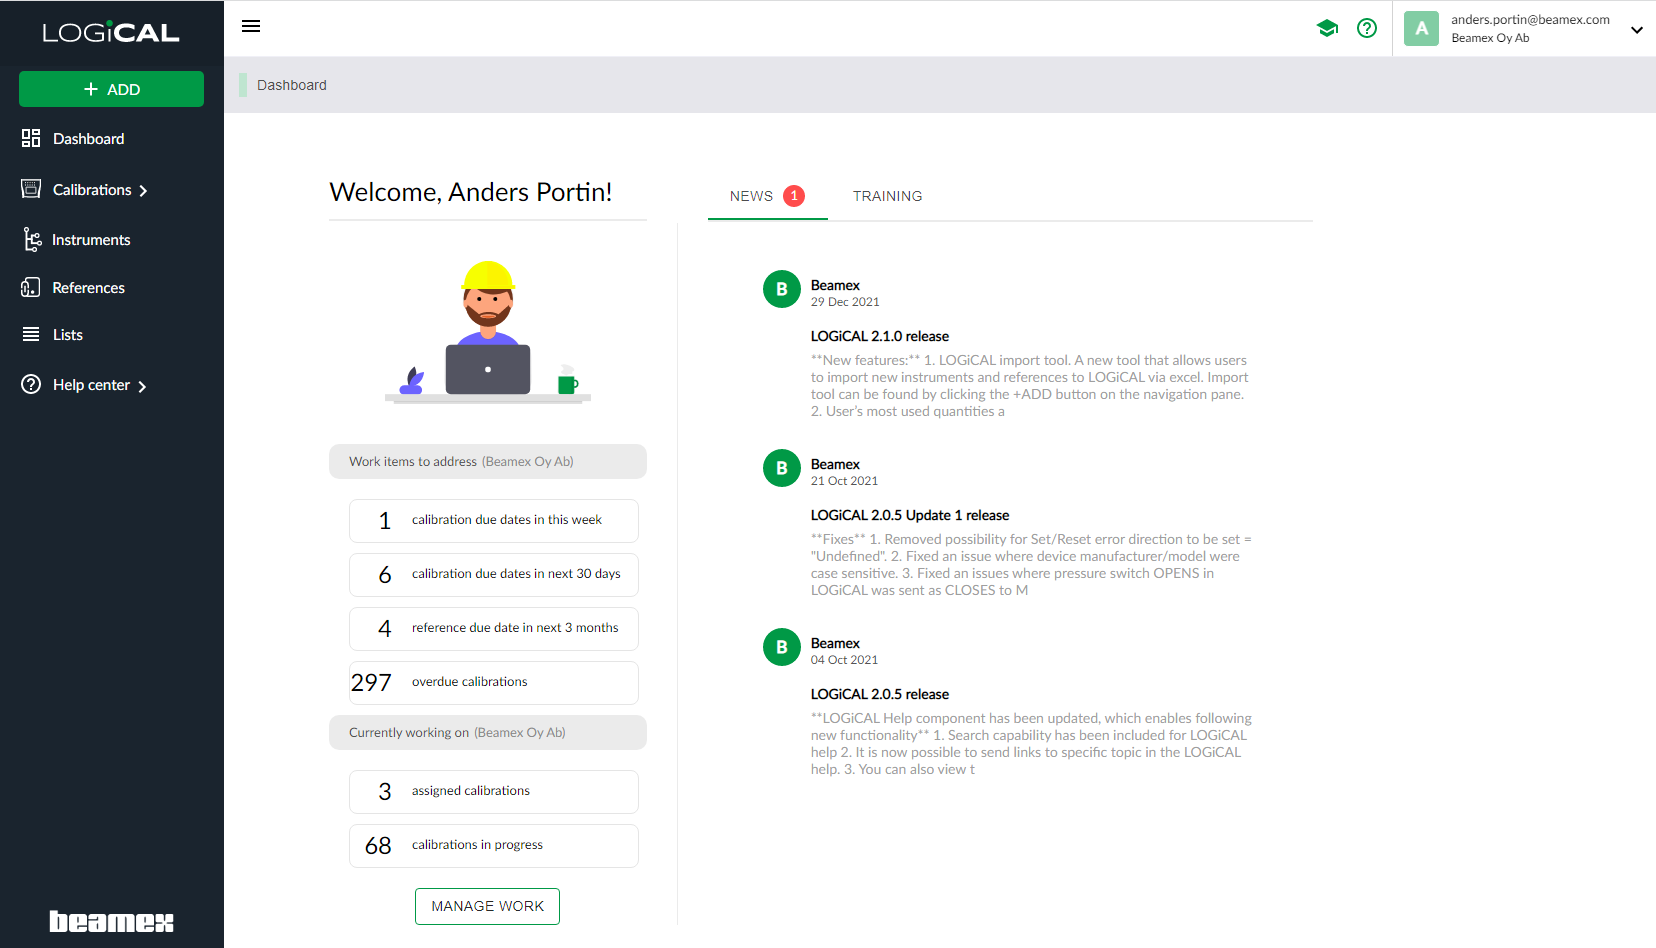Click Beamex avatar on 04 Oct 2021 post
The width and height of the screenshot is (1656, 948).
(782, 647)
